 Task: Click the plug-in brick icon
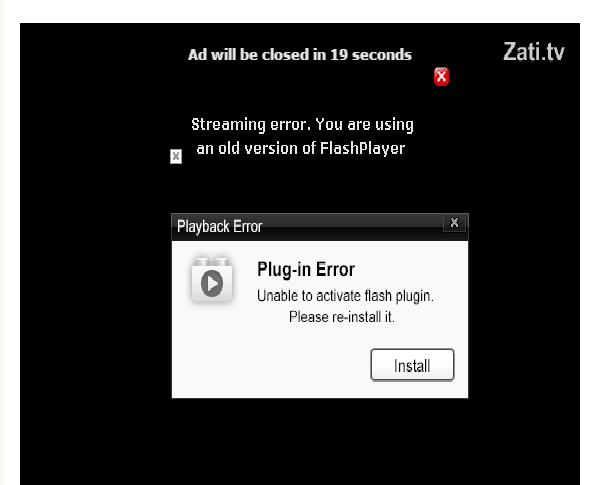pyautogui.click(x=212, y=280)
